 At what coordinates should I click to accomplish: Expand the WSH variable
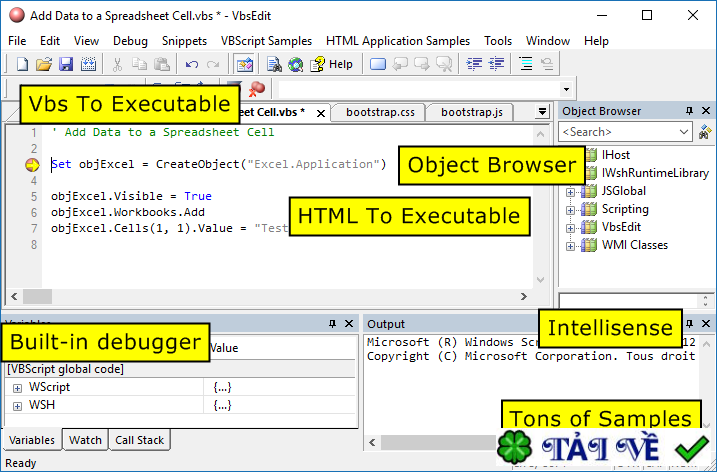(17, 406)
